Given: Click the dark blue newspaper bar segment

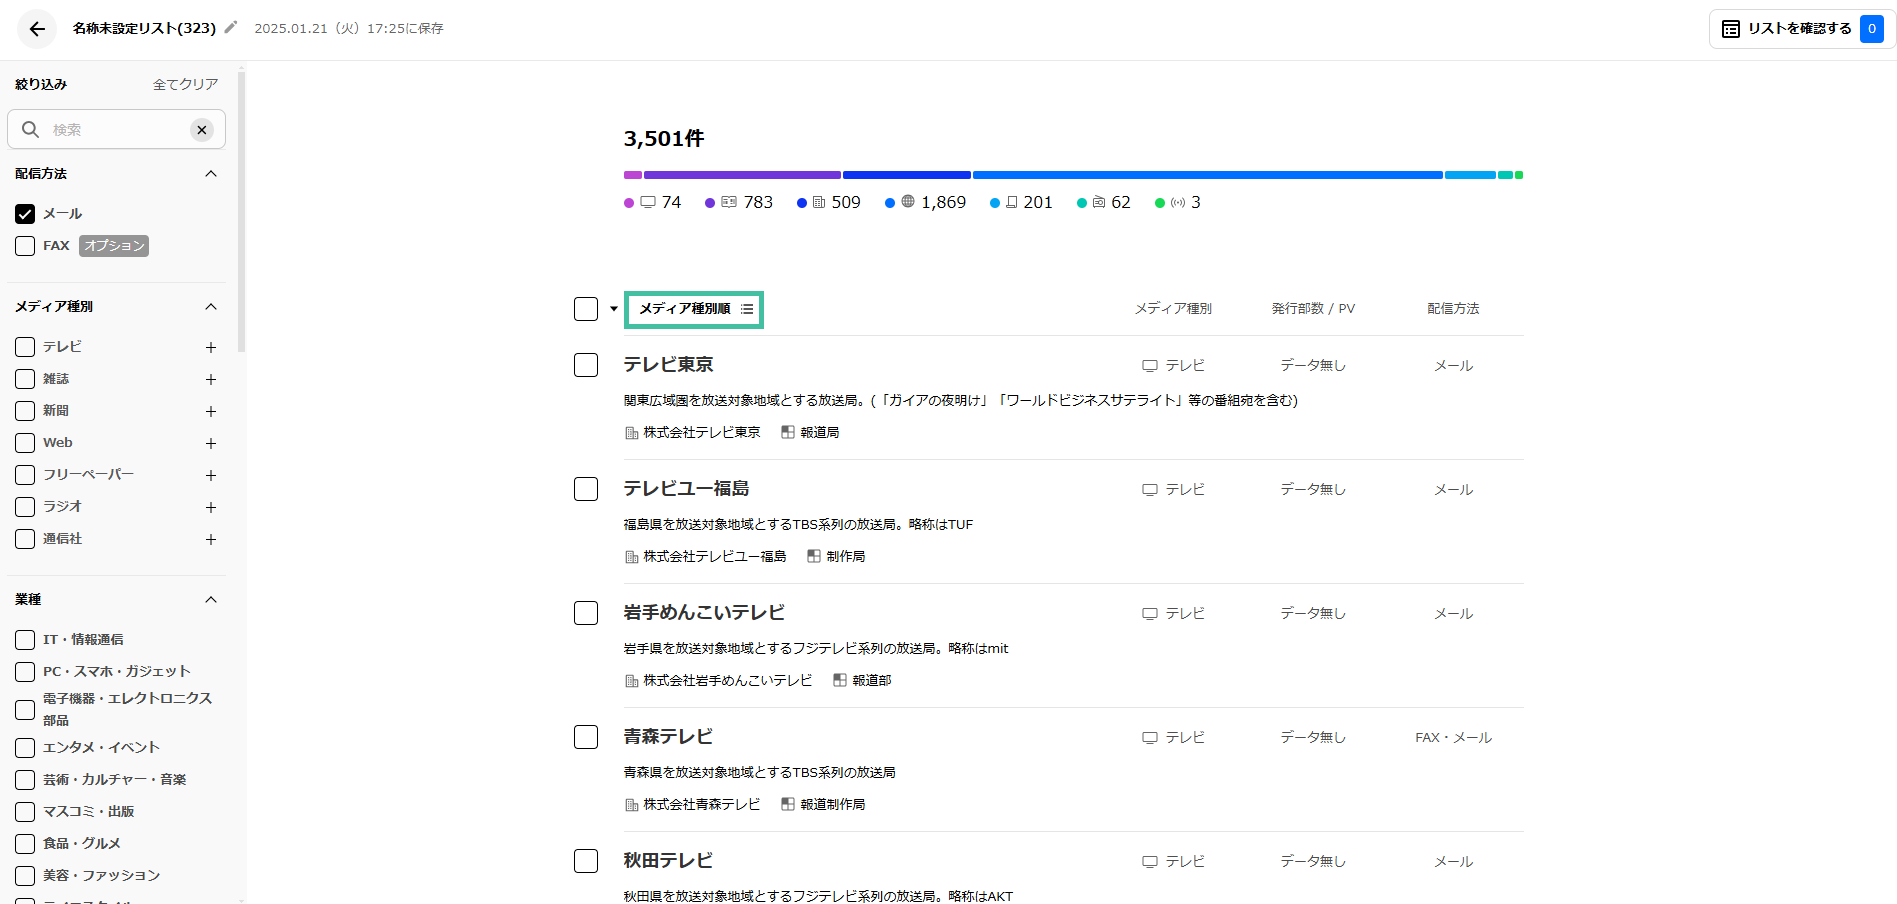Looking at the screenshot, I should tap(907, 175).
